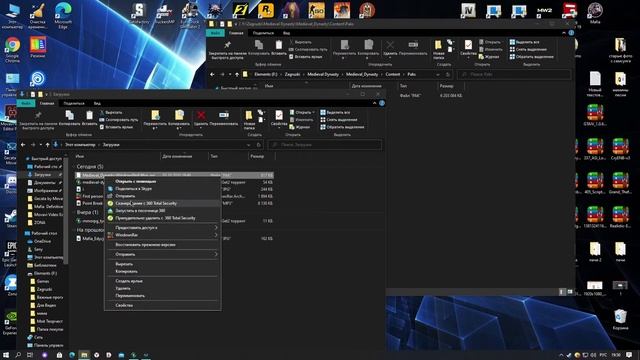Open address history dropdown in Downloads window
This screenshot has height=360, width=640.
click(248, 145)
